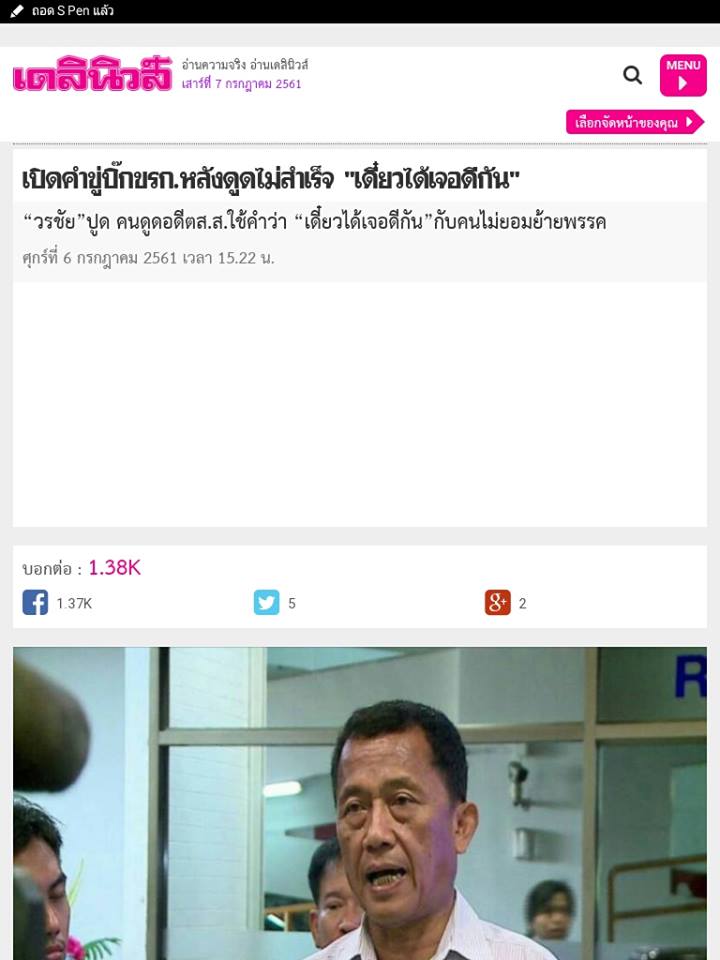Click the Facebook share count 1.37K
Viewport: 720px width, 960px height.
[74, 604]
